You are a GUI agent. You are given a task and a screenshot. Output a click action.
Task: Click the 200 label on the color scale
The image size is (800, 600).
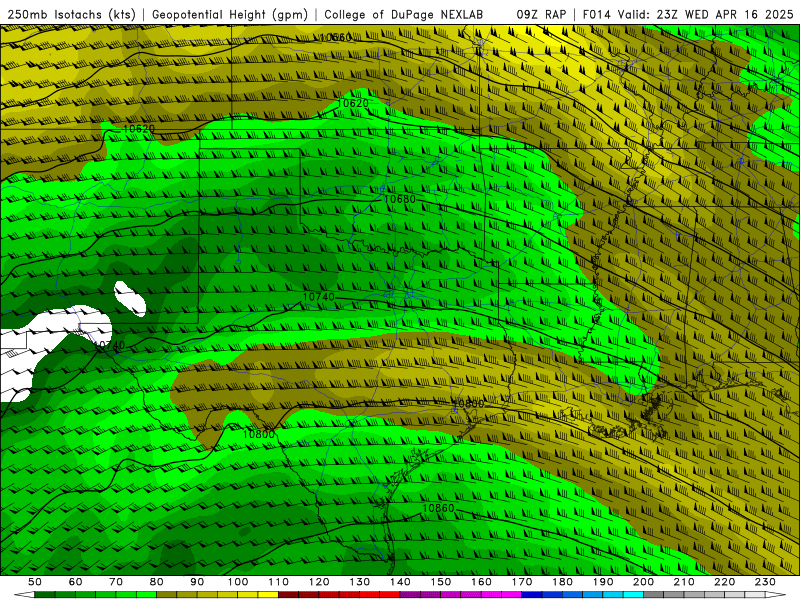[643, 582]
